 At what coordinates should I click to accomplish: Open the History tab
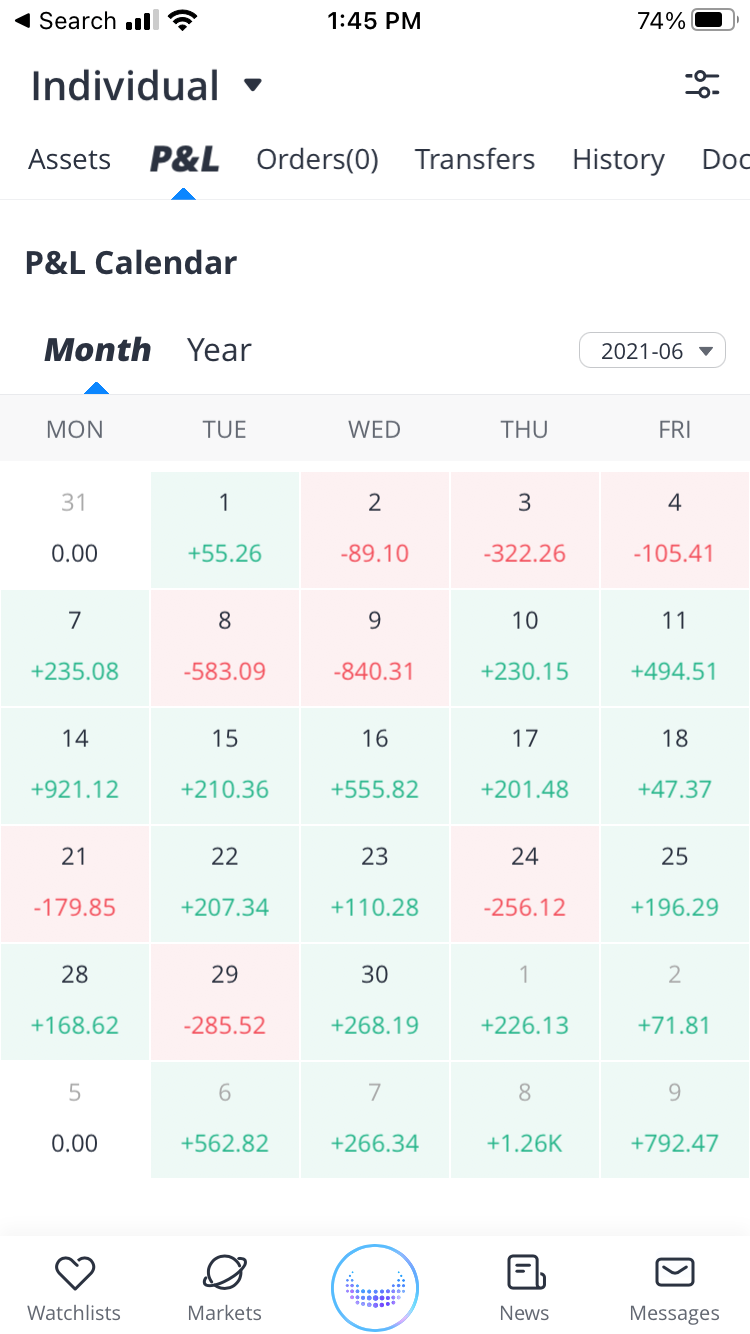[618, 160]
